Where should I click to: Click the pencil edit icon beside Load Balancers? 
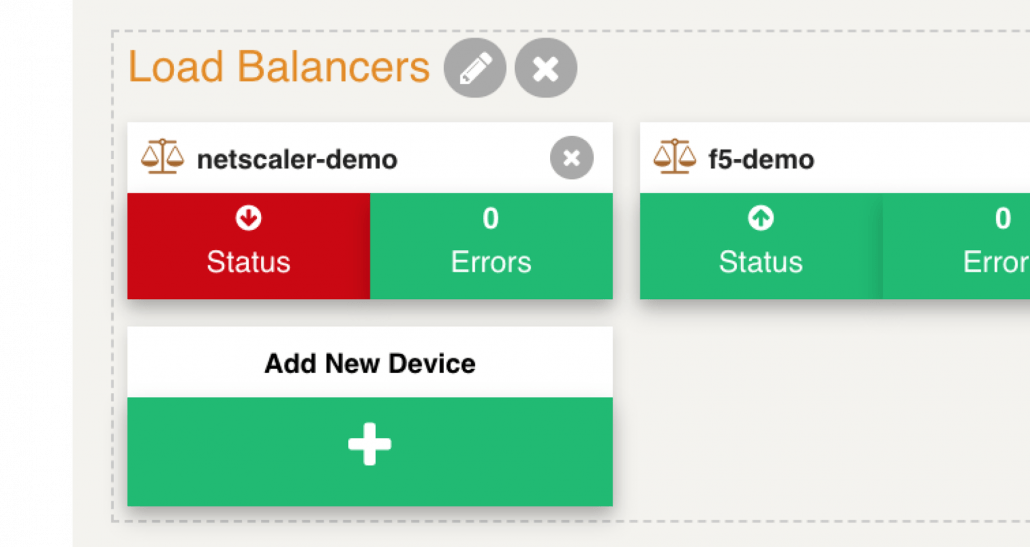point(475,68)
